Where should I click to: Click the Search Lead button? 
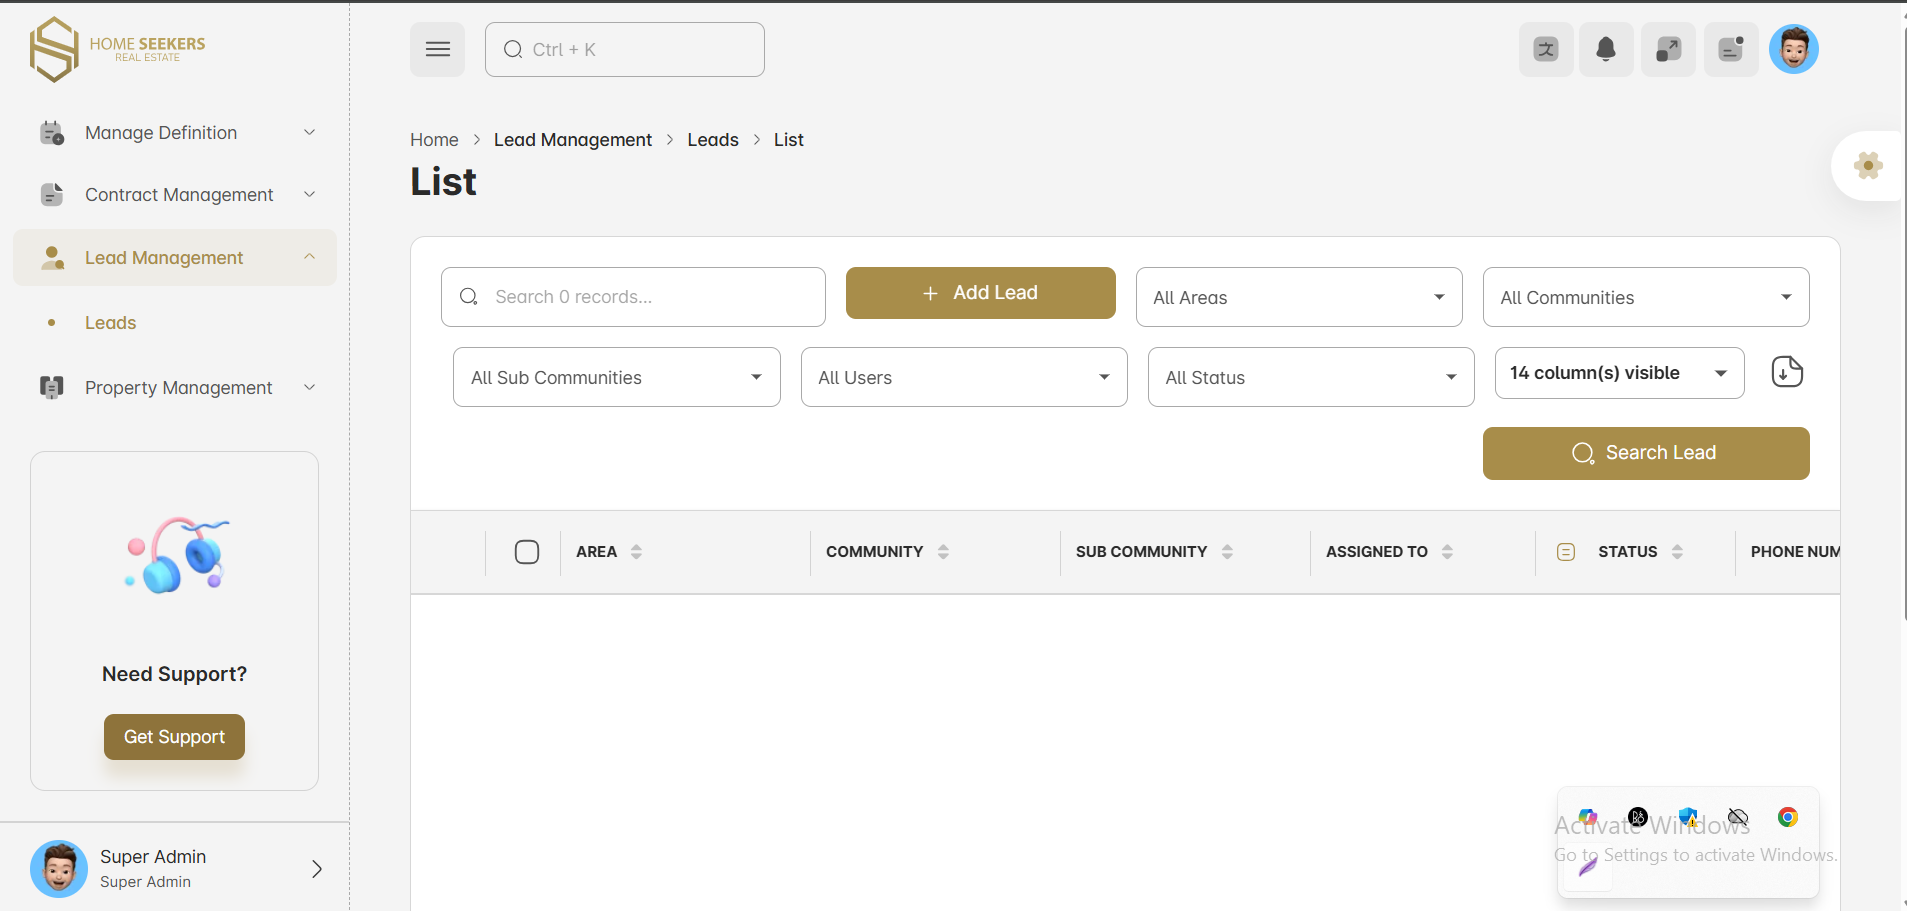tap(1645, 453)
